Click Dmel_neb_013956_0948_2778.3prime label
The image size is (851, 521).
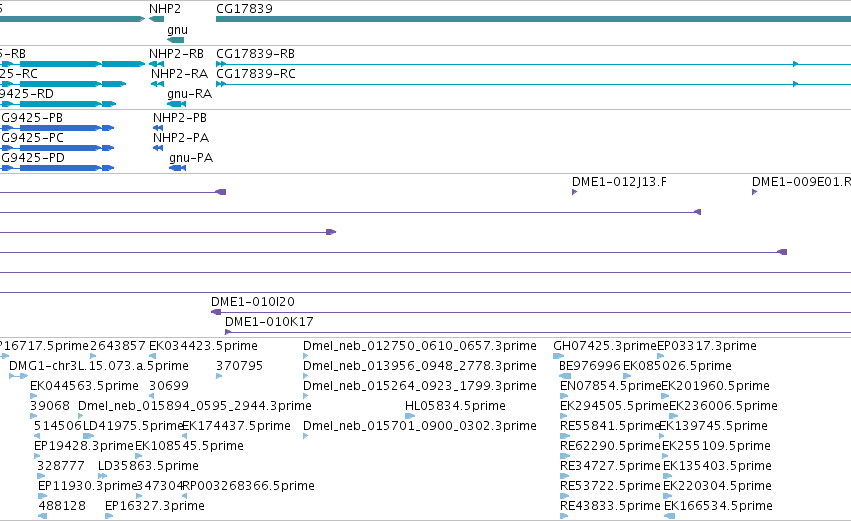tap(420, 366)
